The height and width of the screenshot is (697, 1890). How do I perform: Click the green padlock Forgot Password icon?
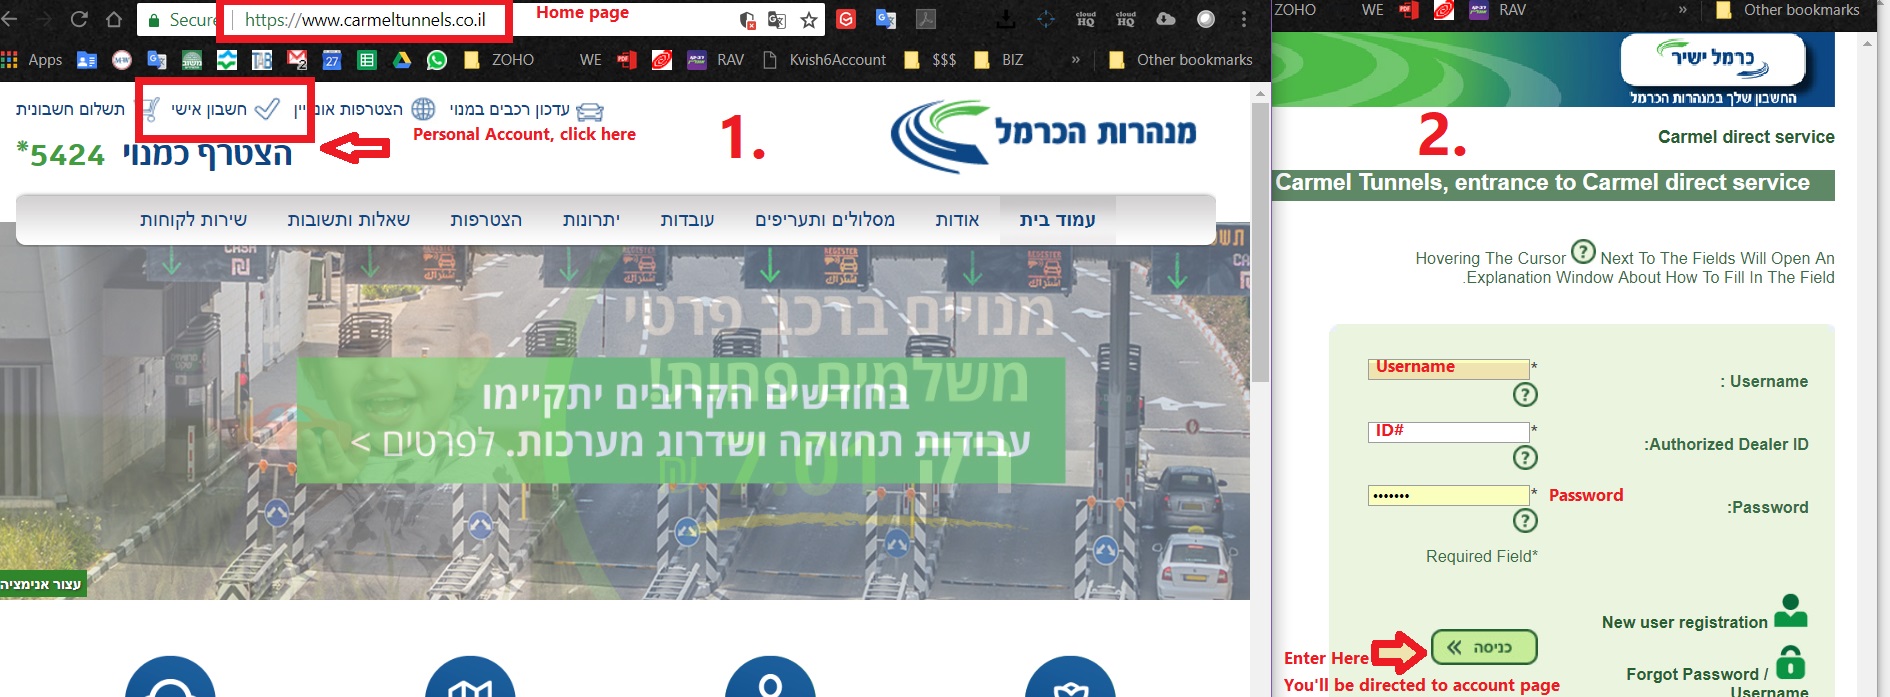coord(1791,662)
